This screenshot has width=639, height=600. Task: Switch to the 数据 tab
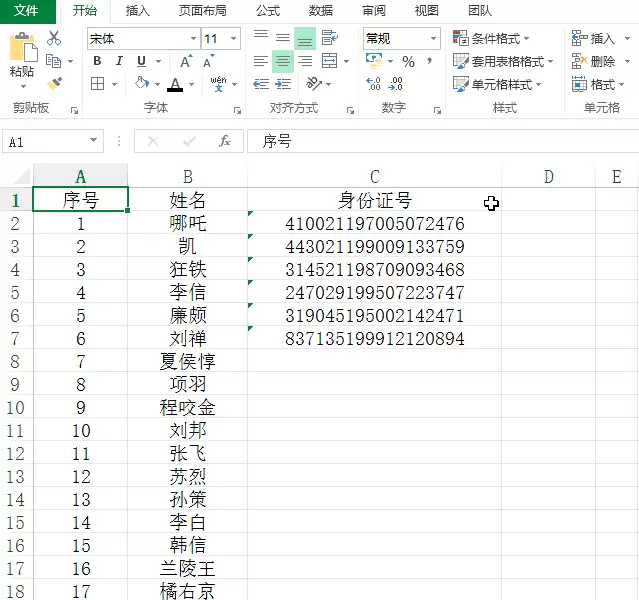pyautogui.click(x=321, y=11)
